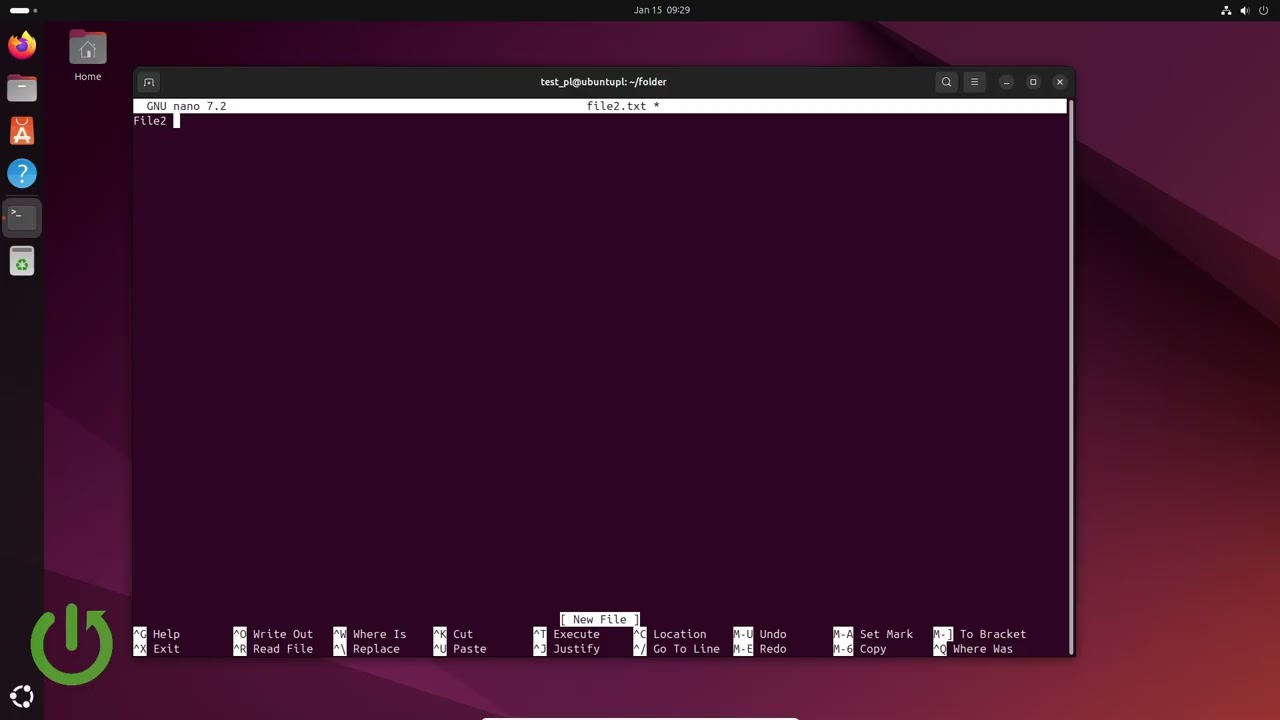Open Show Apps Ubuntu logo button

[22, 697]
